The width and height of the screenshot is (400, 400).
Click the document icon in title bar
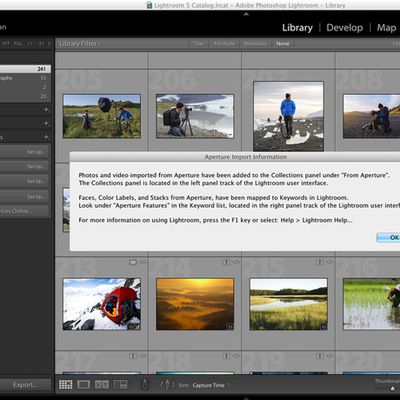point(149,5)
